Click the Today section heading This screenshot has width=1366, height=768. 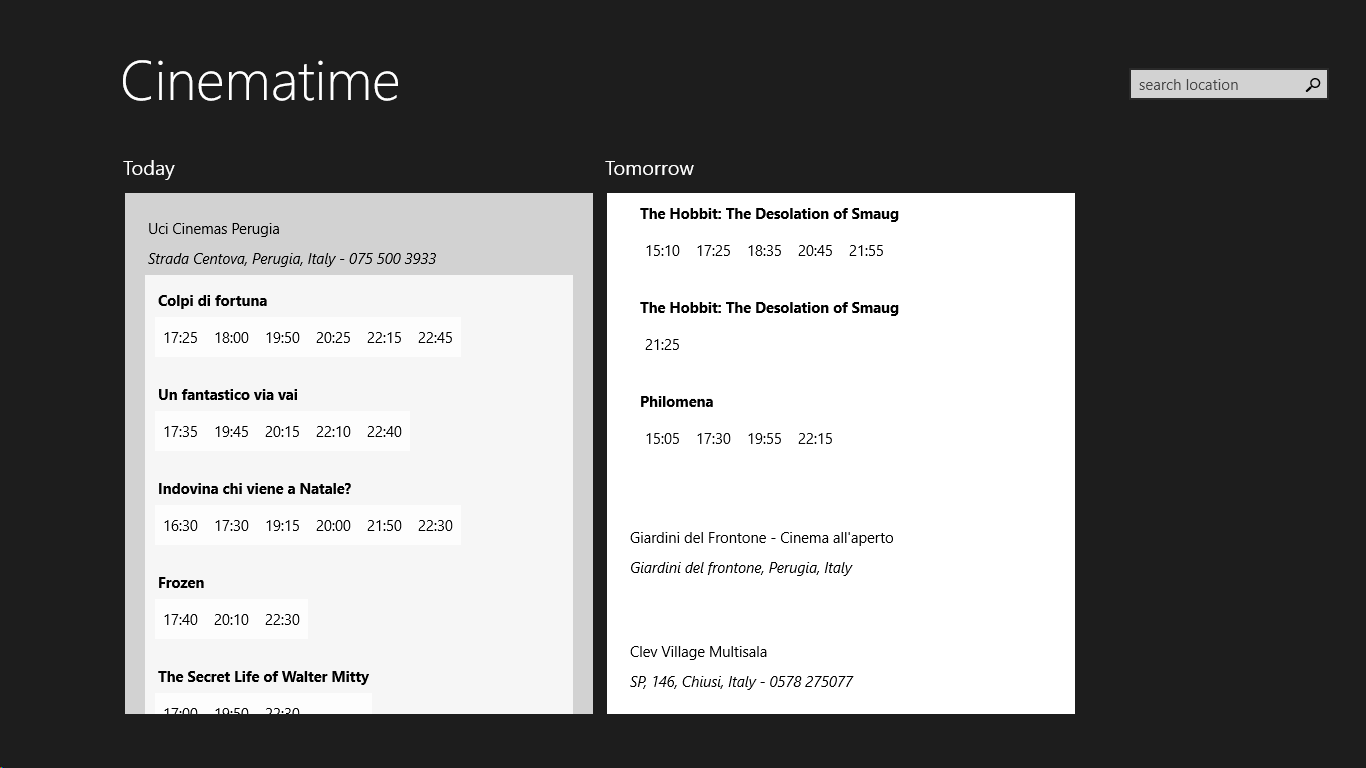pos(149,168)
